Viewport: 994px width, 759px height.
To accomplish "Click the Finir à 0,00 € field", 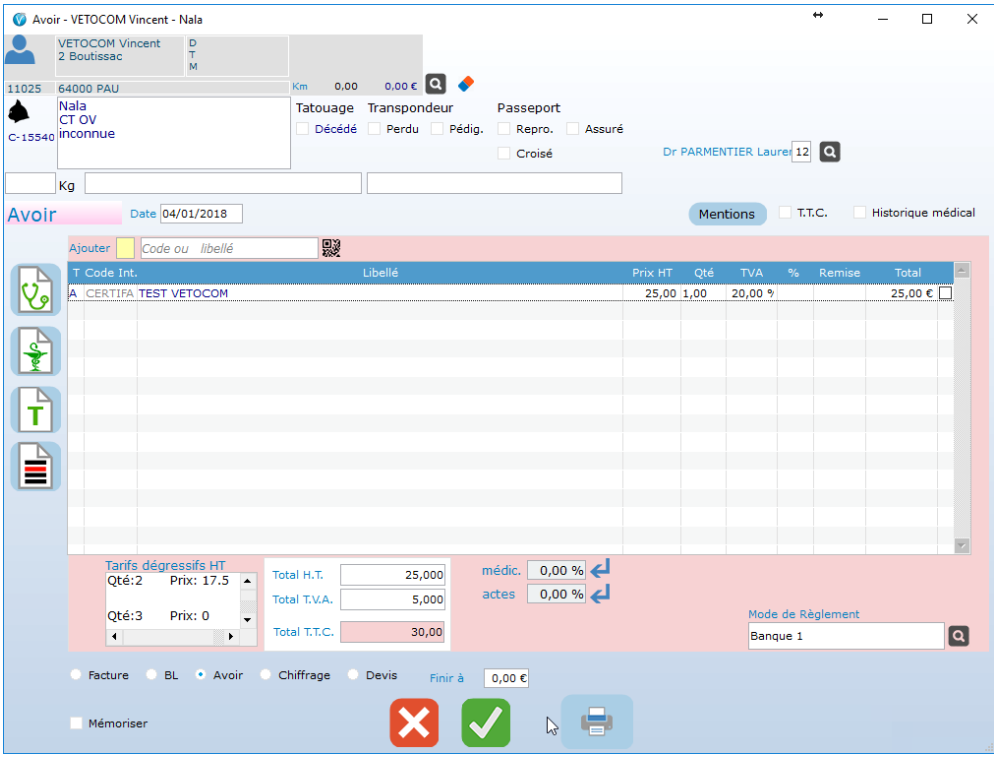I will (506, 678).
